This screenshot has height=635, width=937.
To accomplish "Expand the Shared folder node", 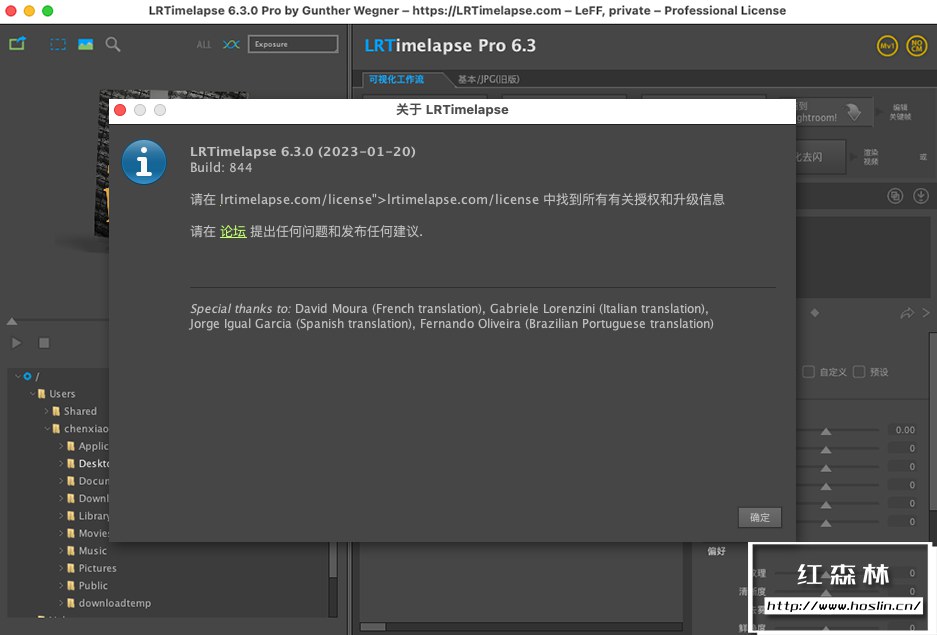I will 47,411.
